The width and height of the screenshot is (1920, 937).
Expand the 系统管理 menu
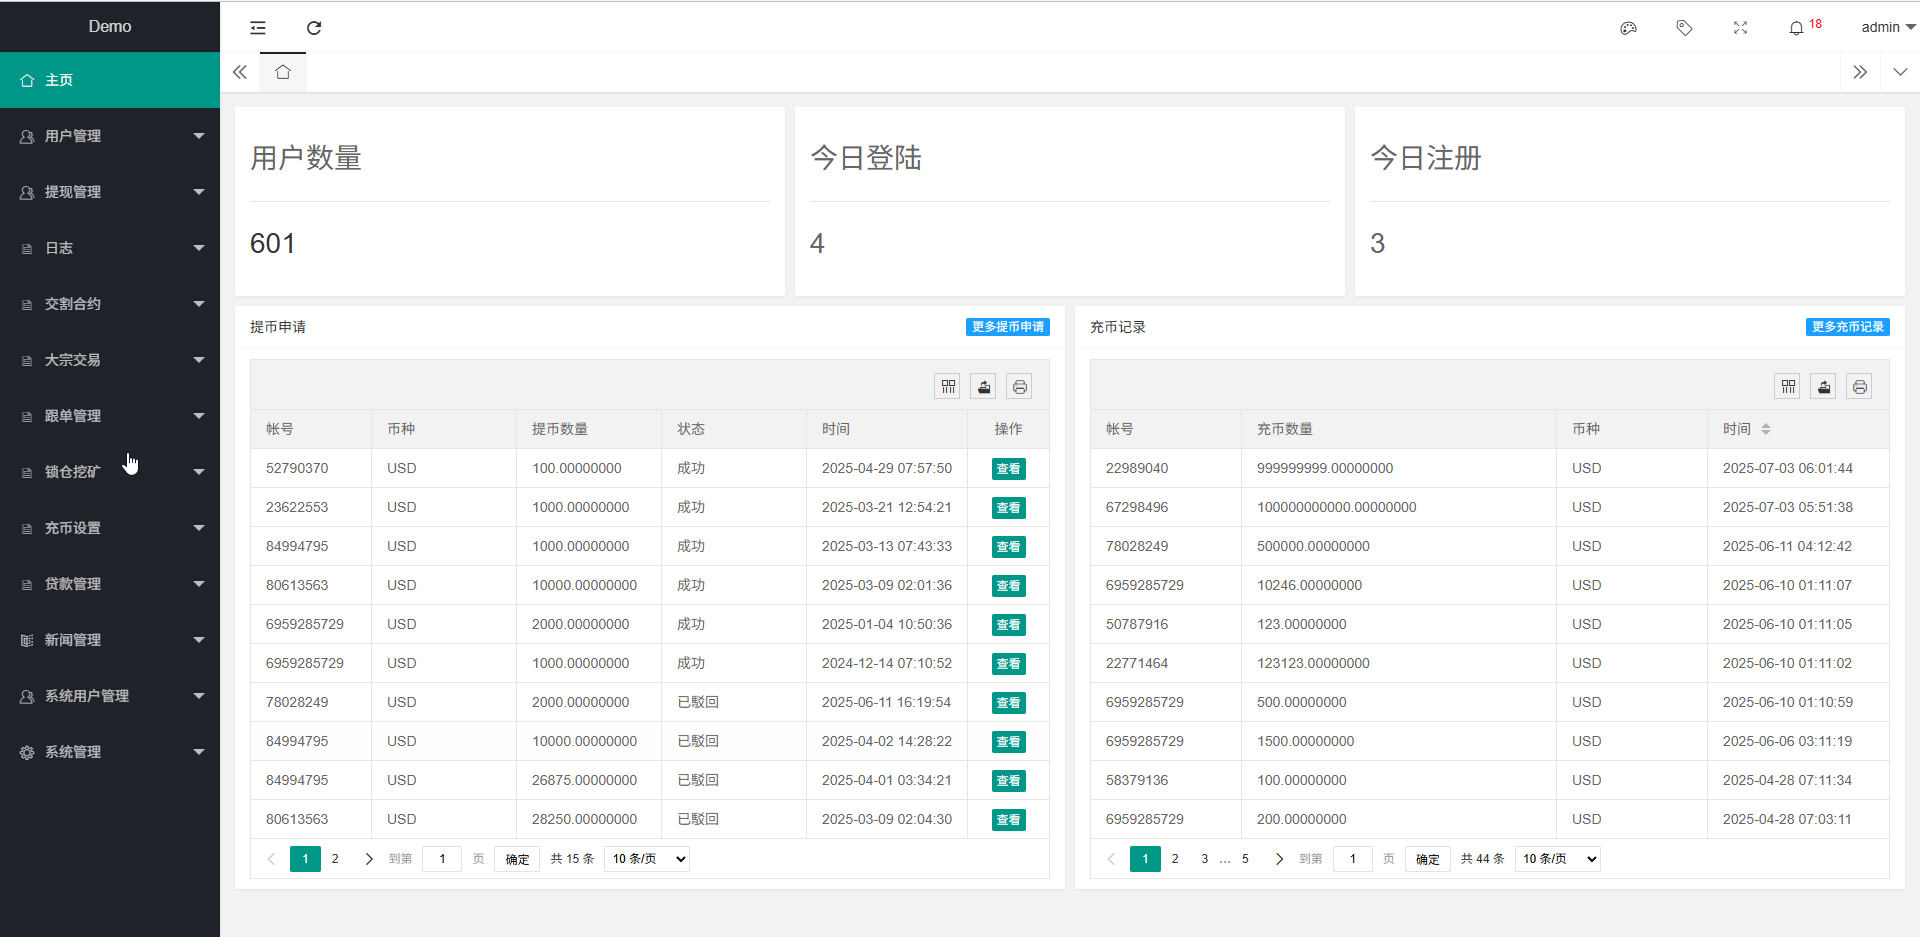pos(110,752)
